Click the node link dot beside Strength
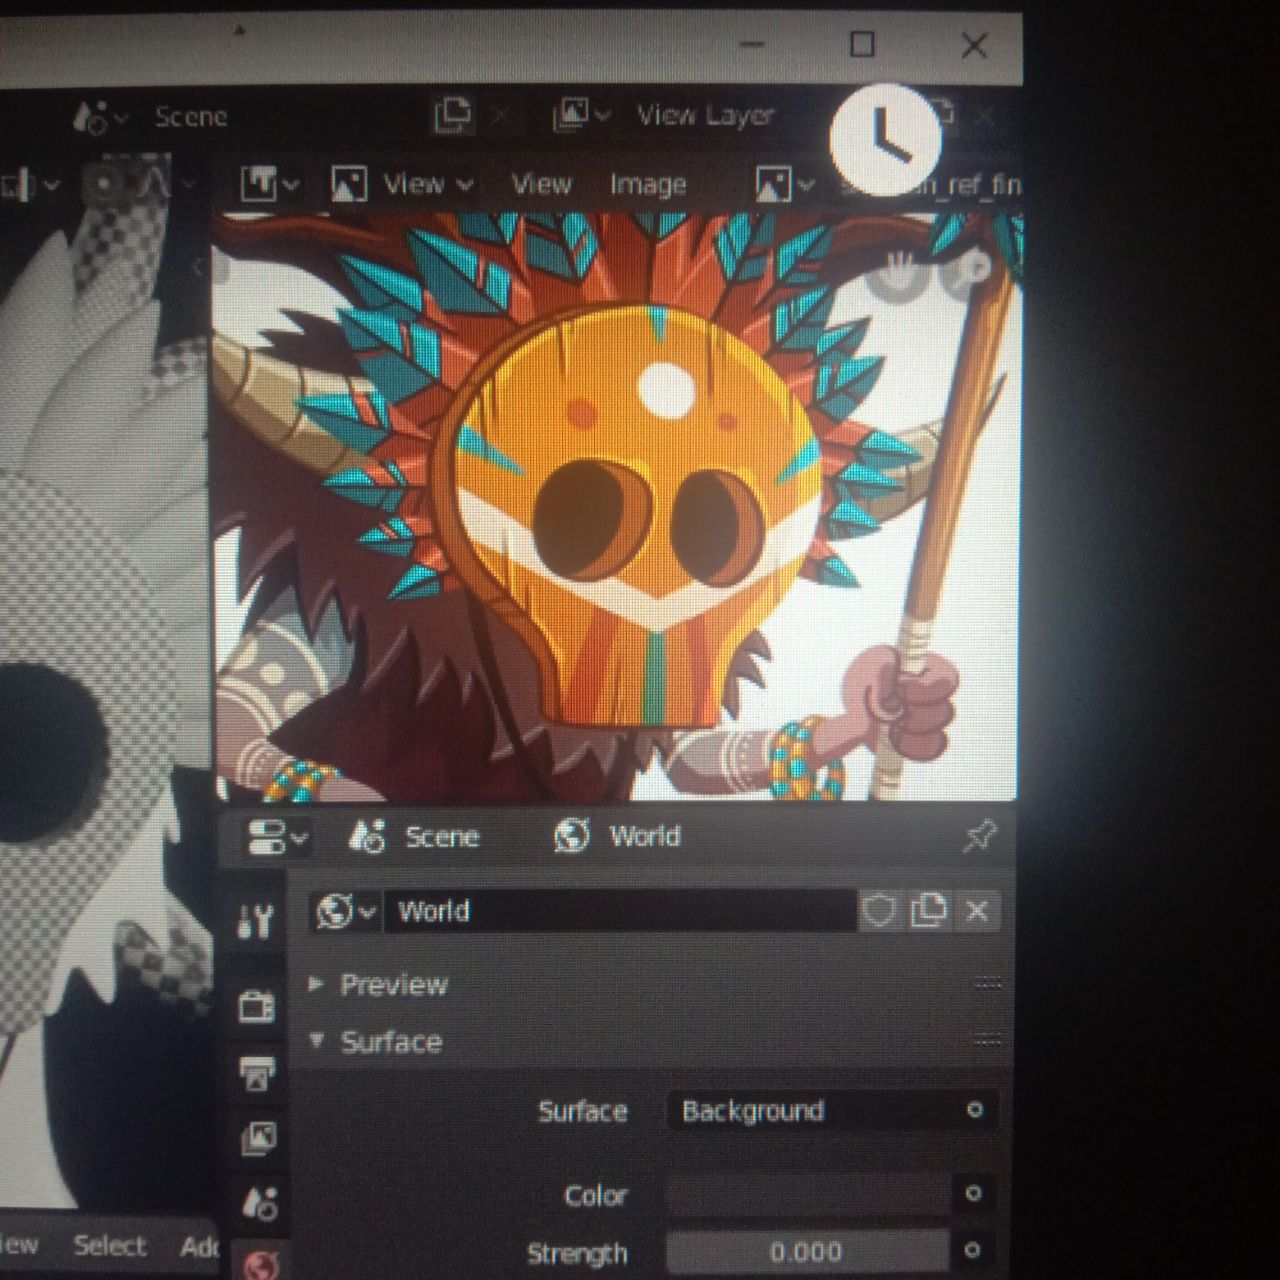The image size is (1280, 1280). (x=972, y=1250)
